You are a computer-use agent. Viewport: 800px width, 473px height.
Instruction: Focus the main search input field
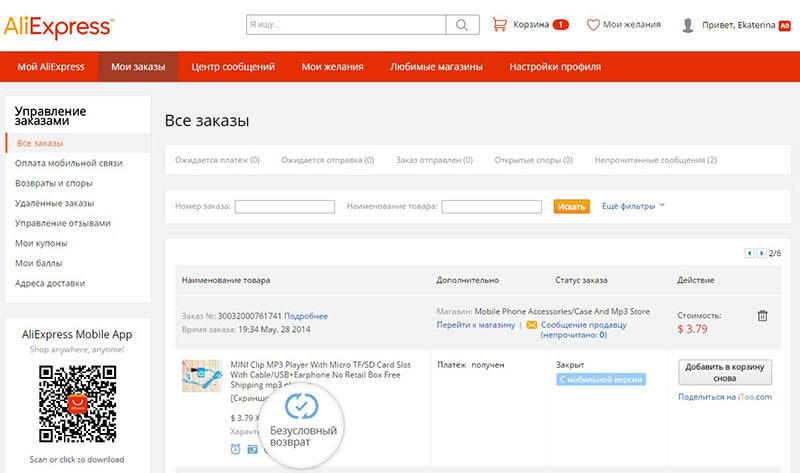pos(346,24)
